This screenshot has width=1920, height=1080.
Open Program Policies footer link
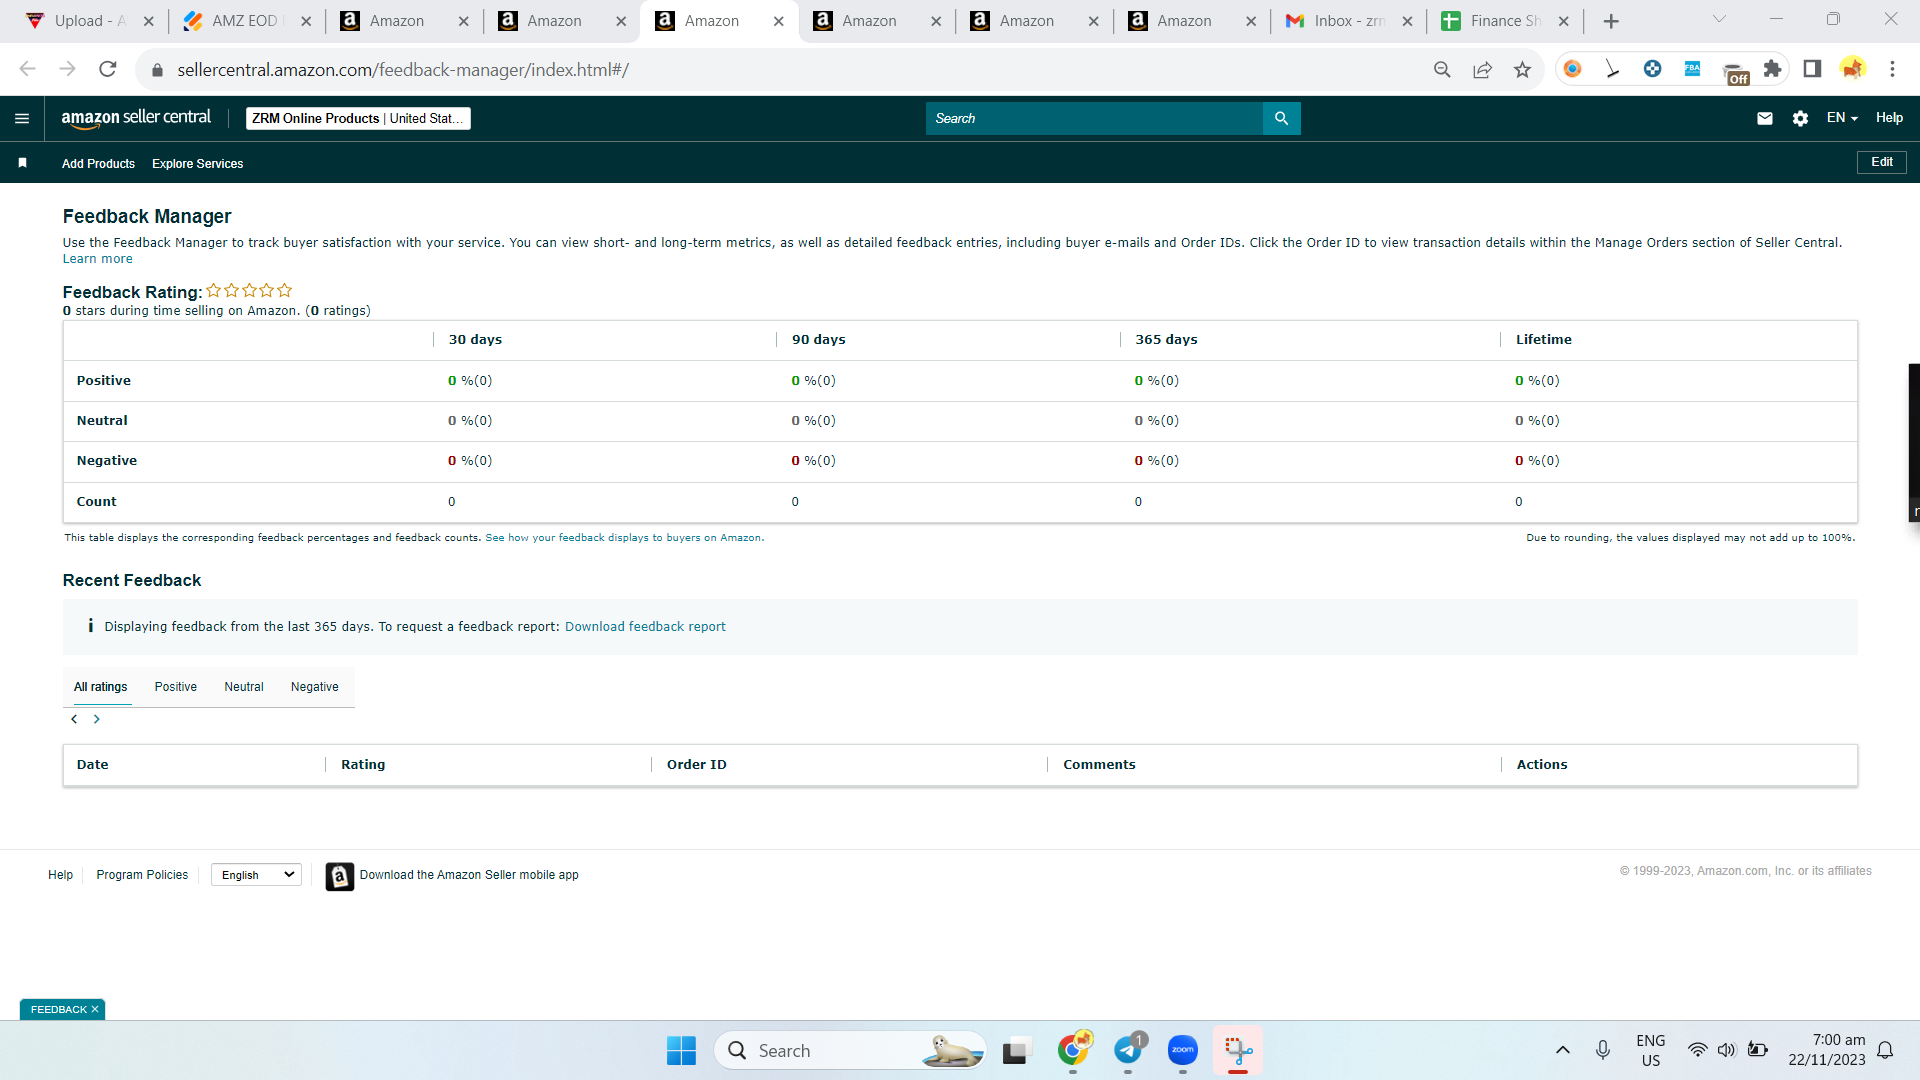(x=142, y=875)
